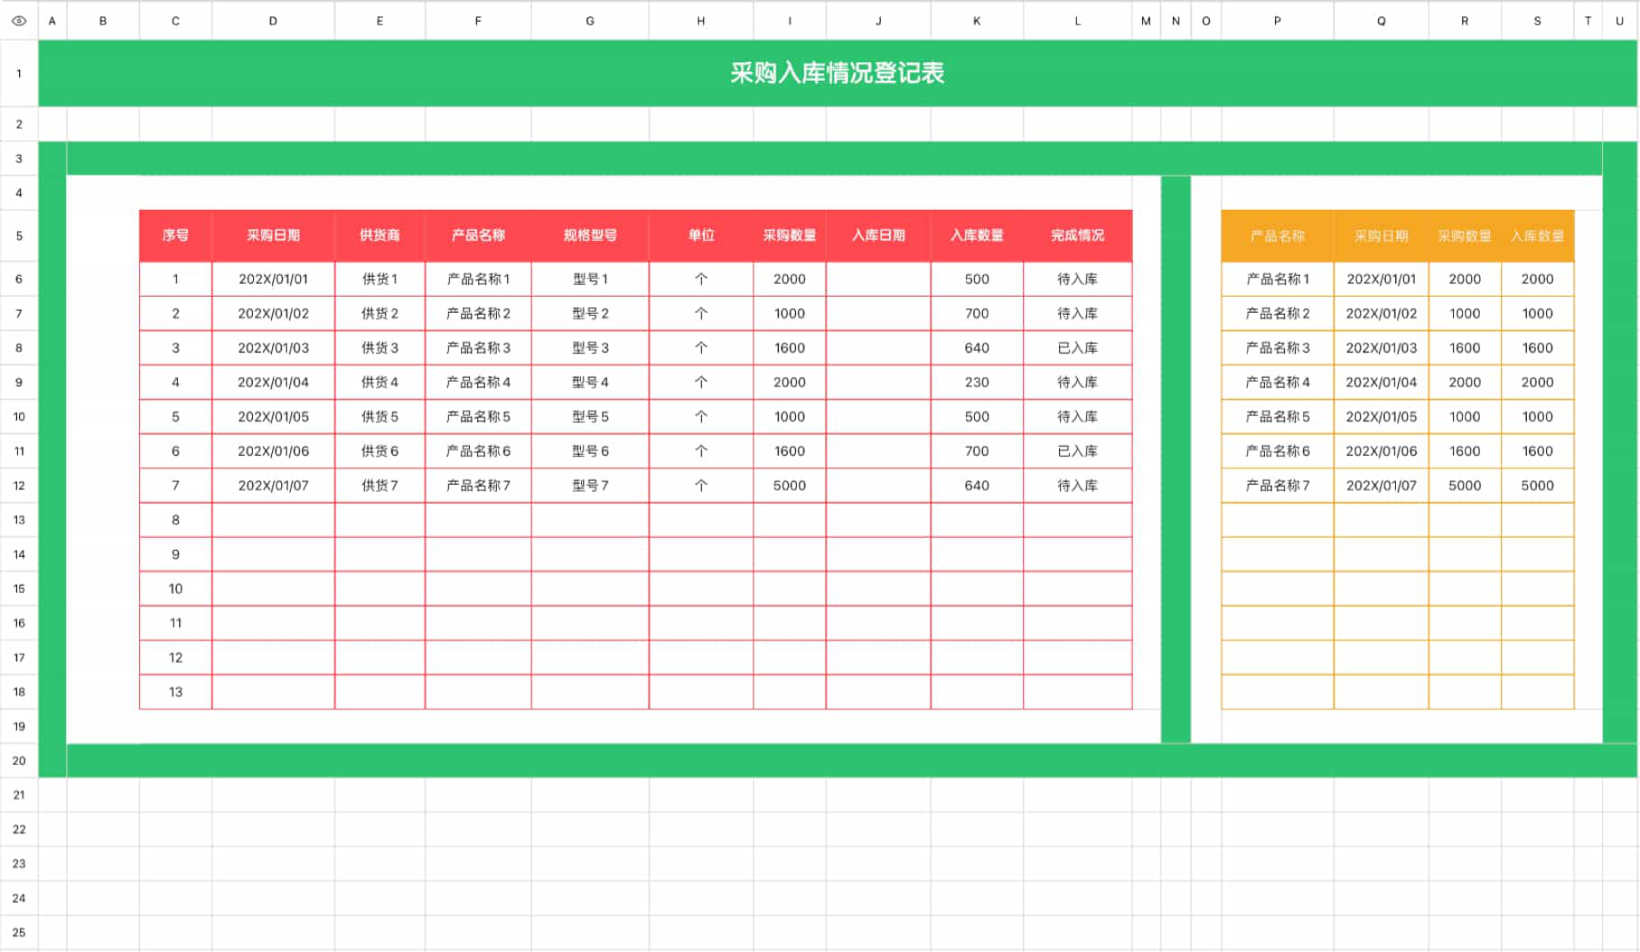The height and width of the screenshot is (952, 1640).
Task: Click the orange table's 产品名称 header
Action: [x=1277, y=236]
